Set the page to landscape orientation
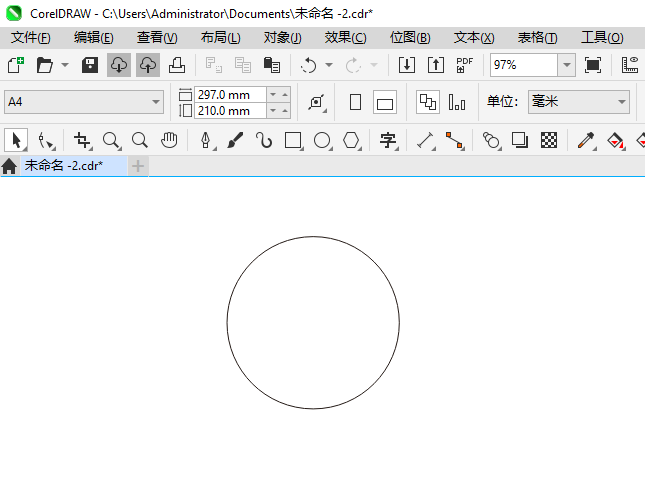 coord(385,102)
